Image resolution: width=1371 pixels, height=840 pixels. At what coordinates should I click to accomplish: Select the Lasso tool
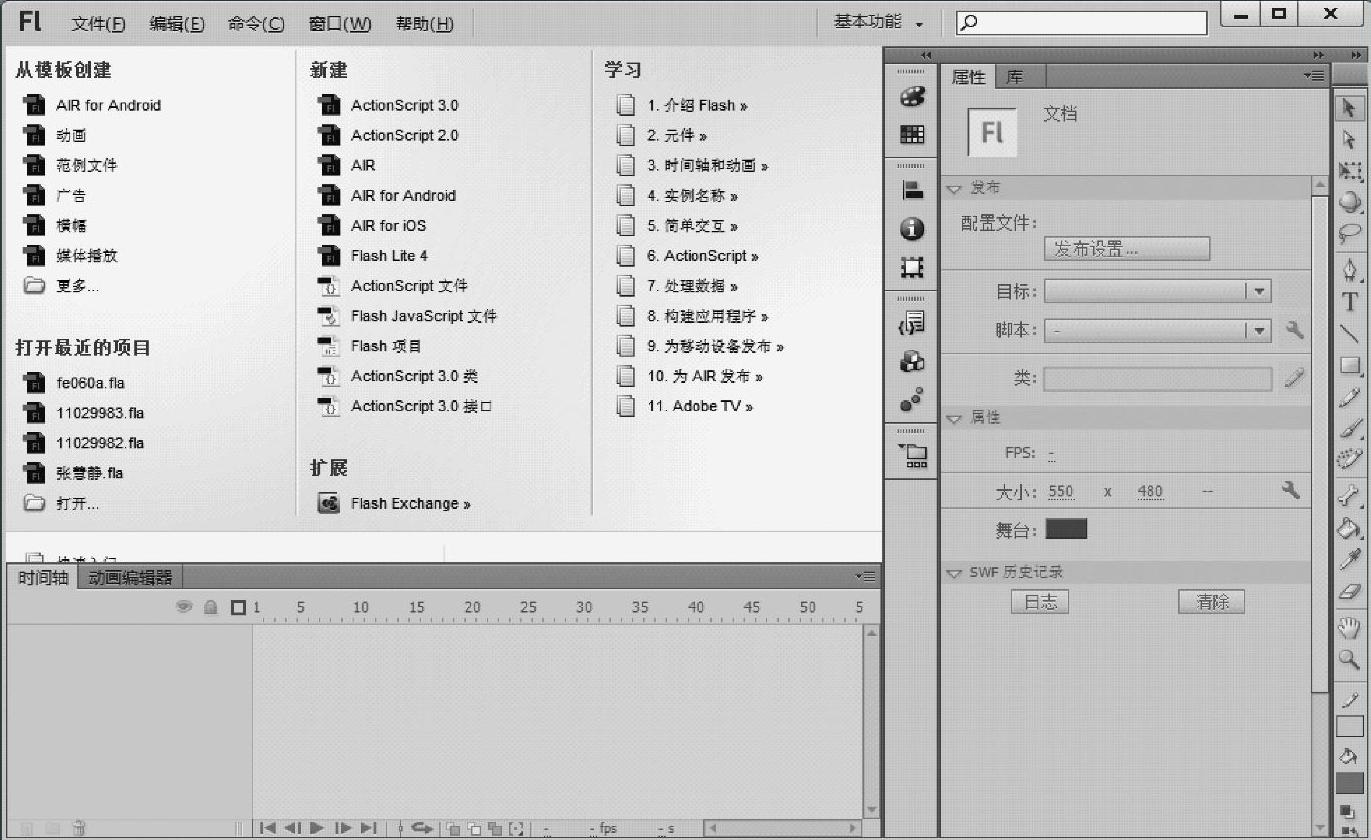pyautogui.click(x=1349, y=233)
